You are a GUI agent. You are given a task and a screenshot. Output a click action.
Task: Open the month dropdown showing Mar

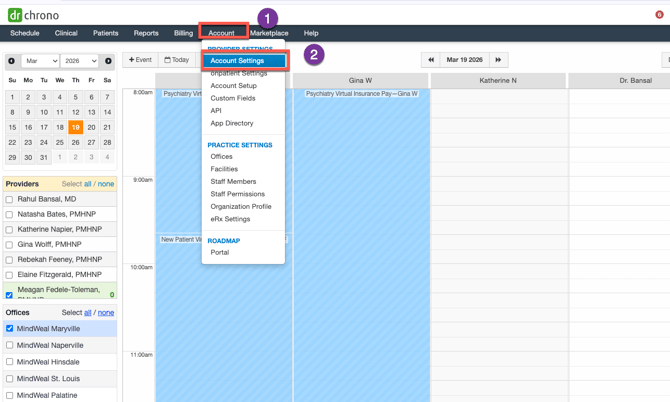click(40, 61)
